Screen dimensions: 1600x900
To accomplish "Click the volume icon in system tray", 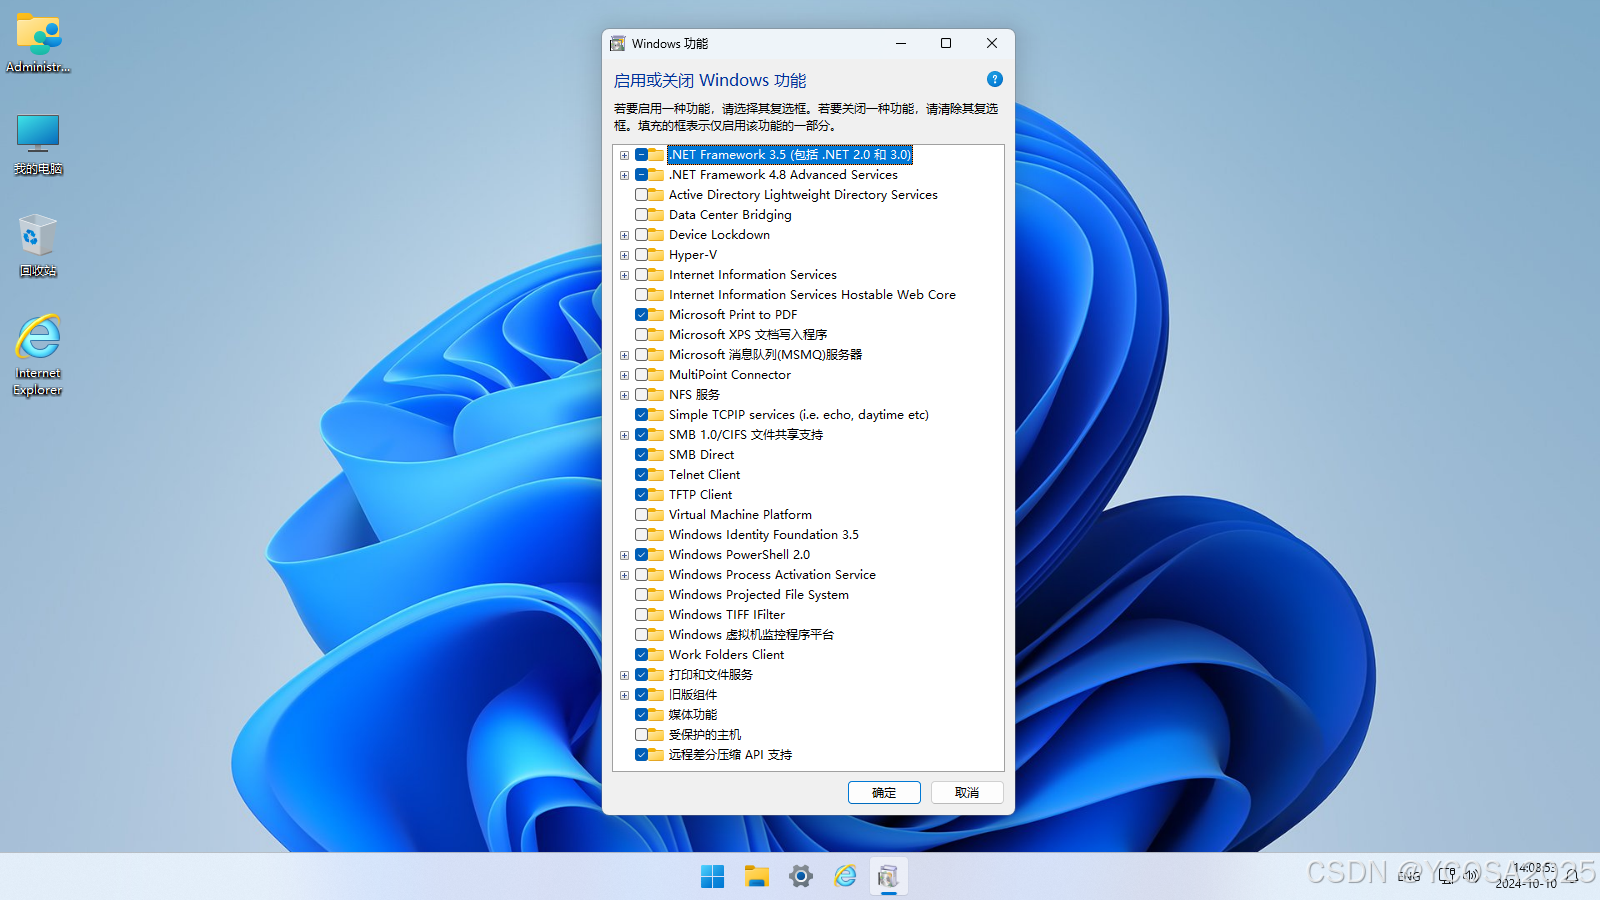I will tap(1471, 876).
